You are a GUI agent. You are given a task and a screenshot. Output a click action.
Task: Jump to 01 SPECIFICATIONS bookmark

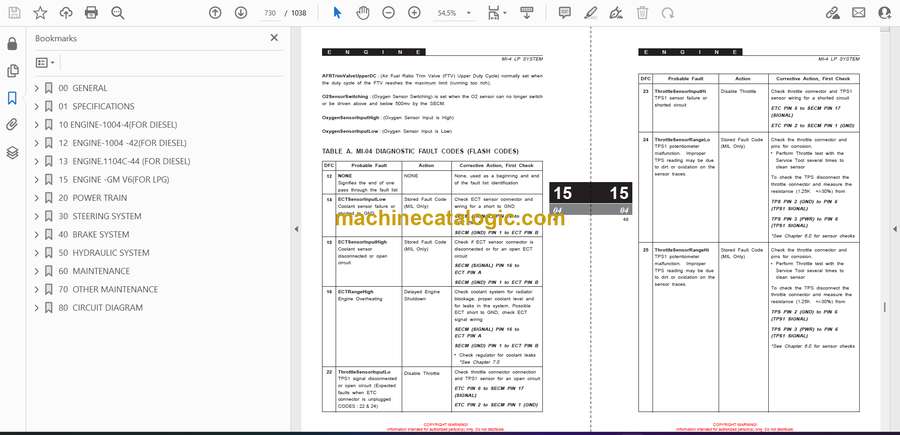pos(96,107)
